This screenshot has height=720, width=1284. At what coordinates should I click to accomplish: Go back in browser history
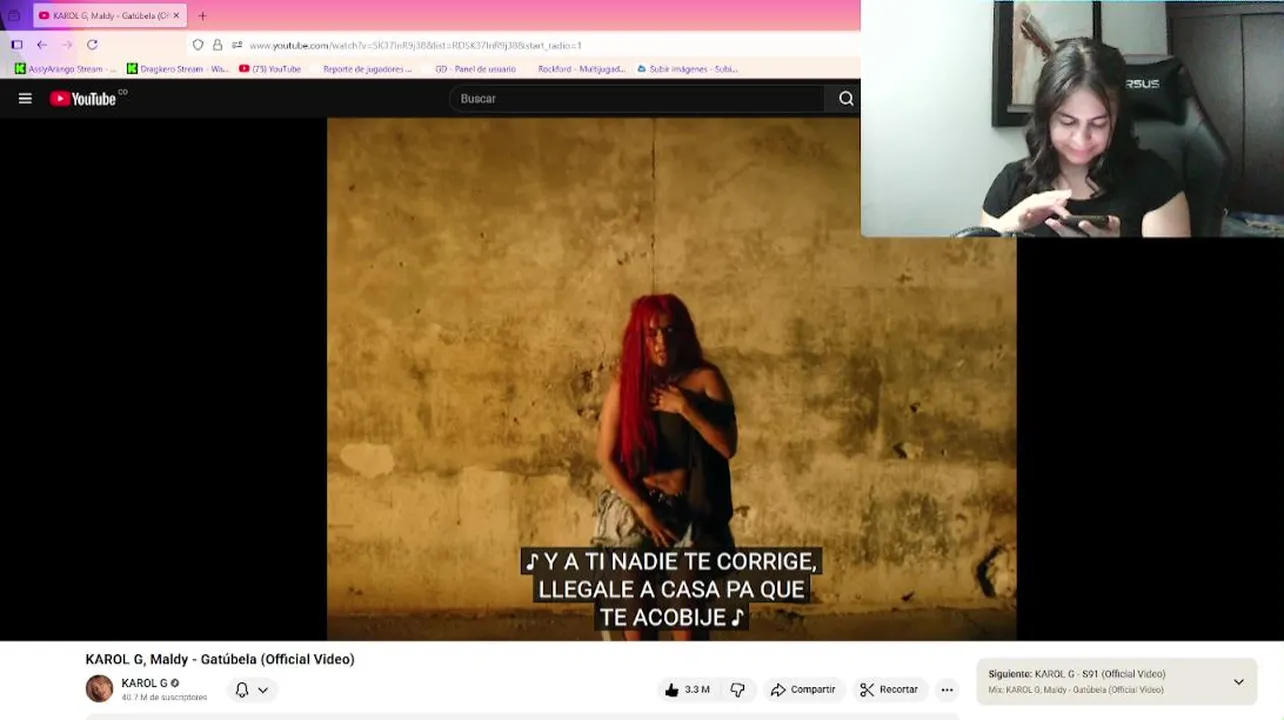(41, 45)
